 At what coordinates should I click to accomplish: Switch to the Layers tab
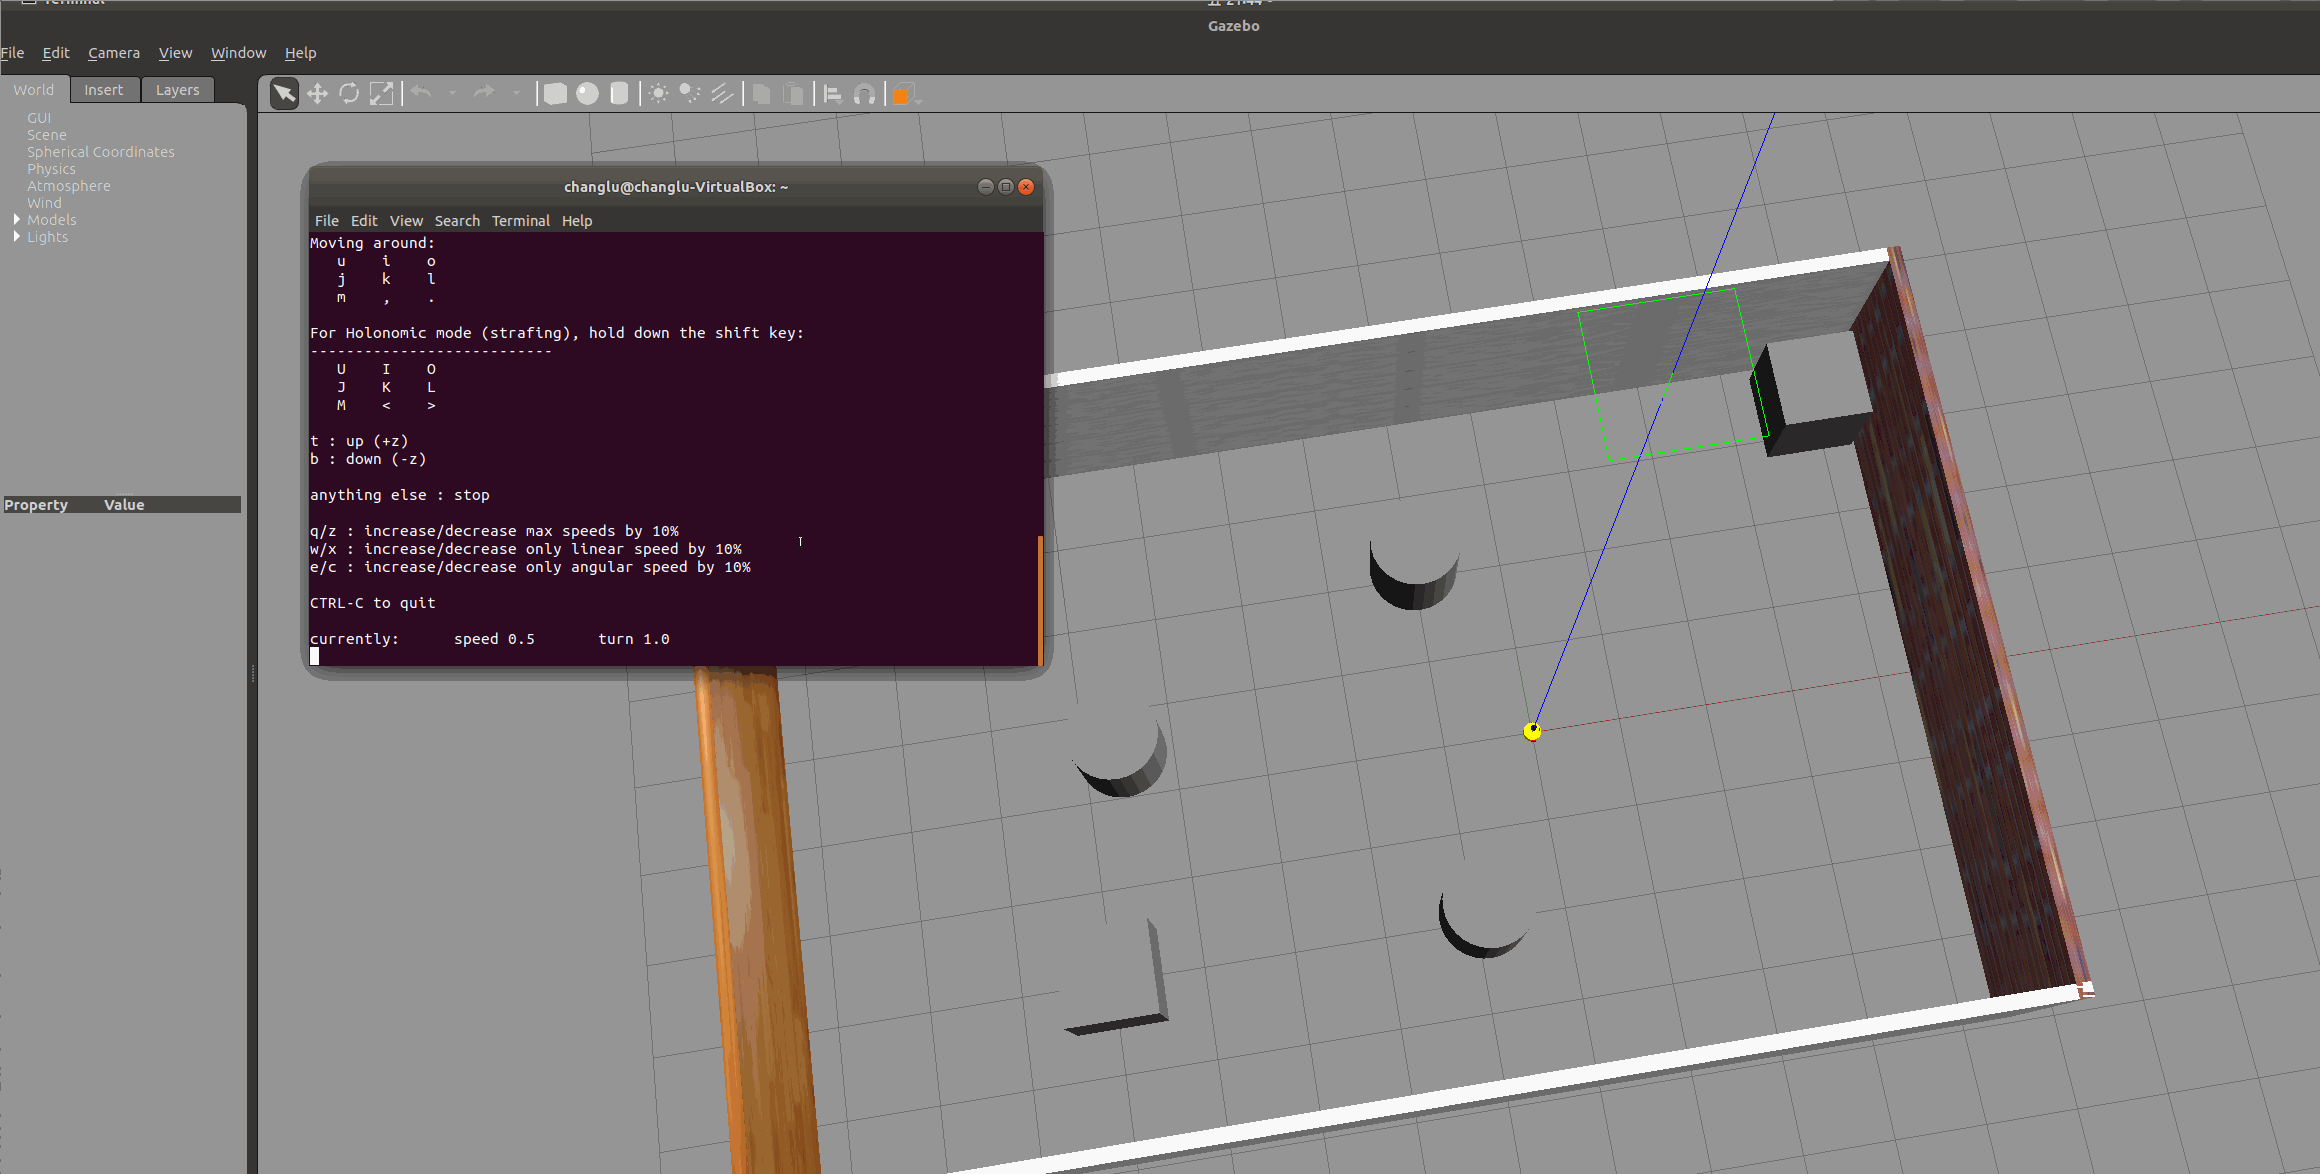(x=178, y=90)
